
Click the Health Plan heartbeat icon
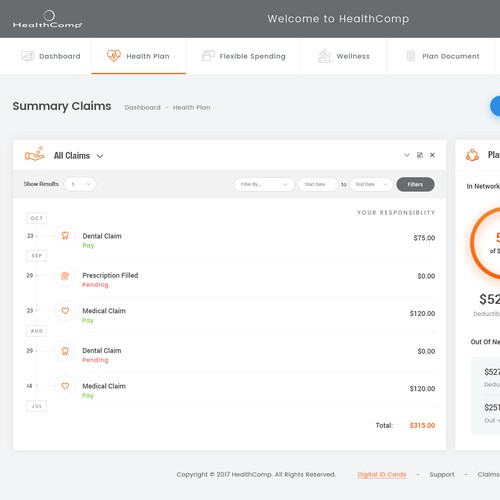[114, 56]
